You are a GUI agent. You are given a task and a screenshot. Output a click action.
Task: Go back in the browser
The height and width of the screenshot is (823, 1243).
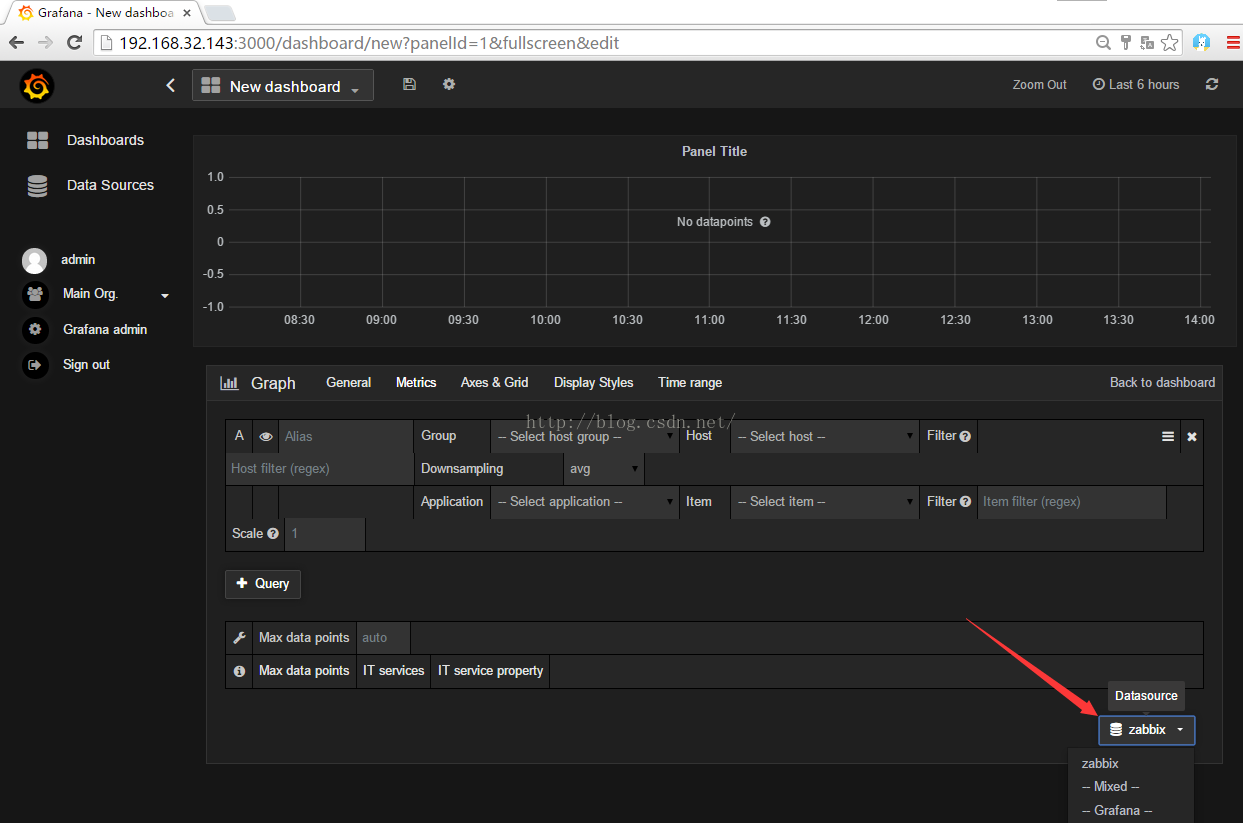pyautogui.click(x=16, y=42)
